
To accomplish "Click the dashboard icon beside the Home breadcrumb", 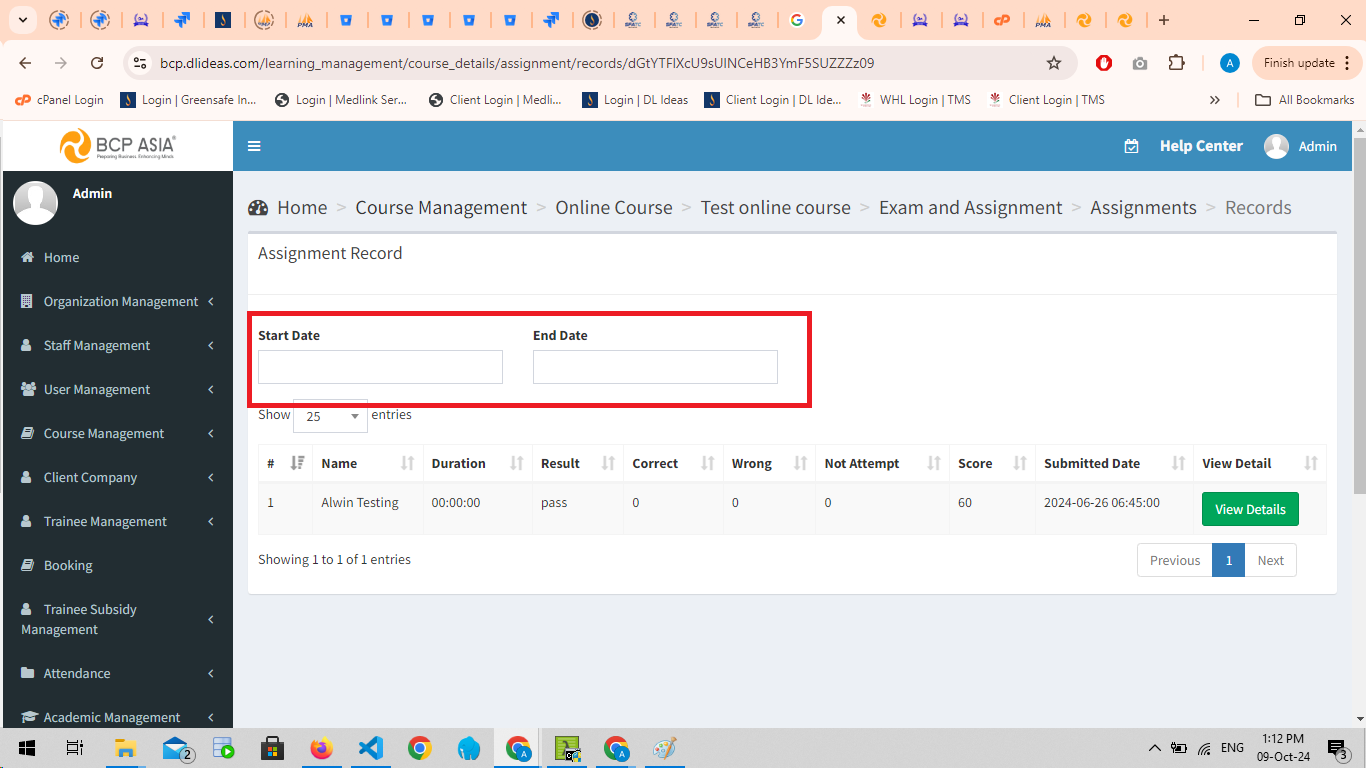I will (258, 208).
